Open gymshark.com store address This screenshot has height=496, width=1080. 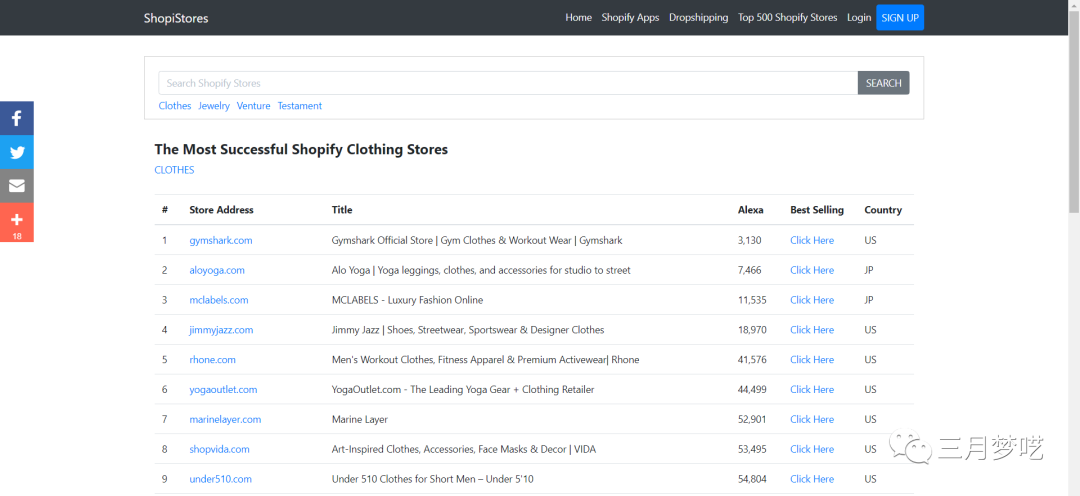coord(221,240)
